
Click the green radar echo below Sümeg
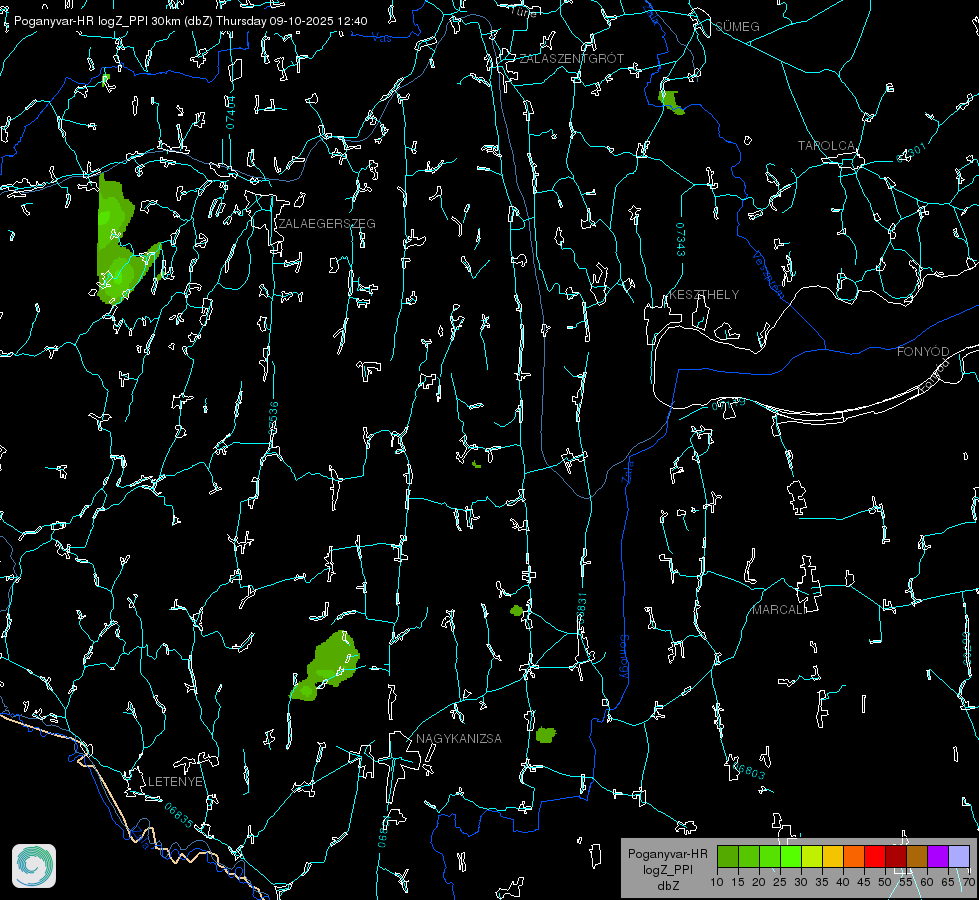(671, 102)
